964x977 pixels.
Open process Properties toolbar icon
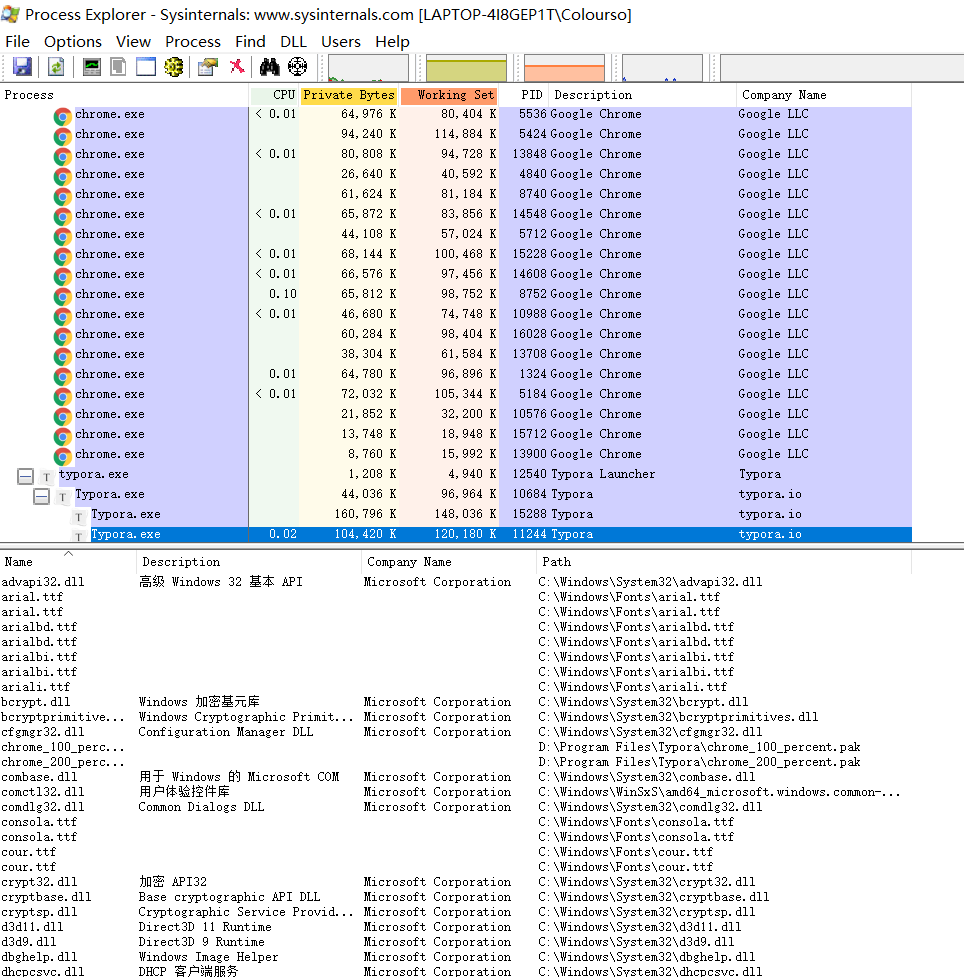coord(208,67)
